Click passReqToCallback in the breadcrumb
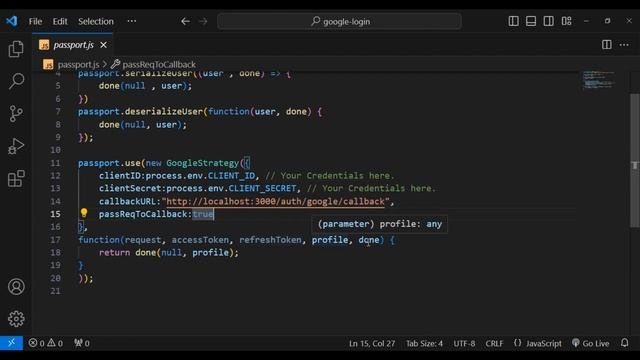The height and width of the screenshot is (360, 640). click(x=159, y=64)
